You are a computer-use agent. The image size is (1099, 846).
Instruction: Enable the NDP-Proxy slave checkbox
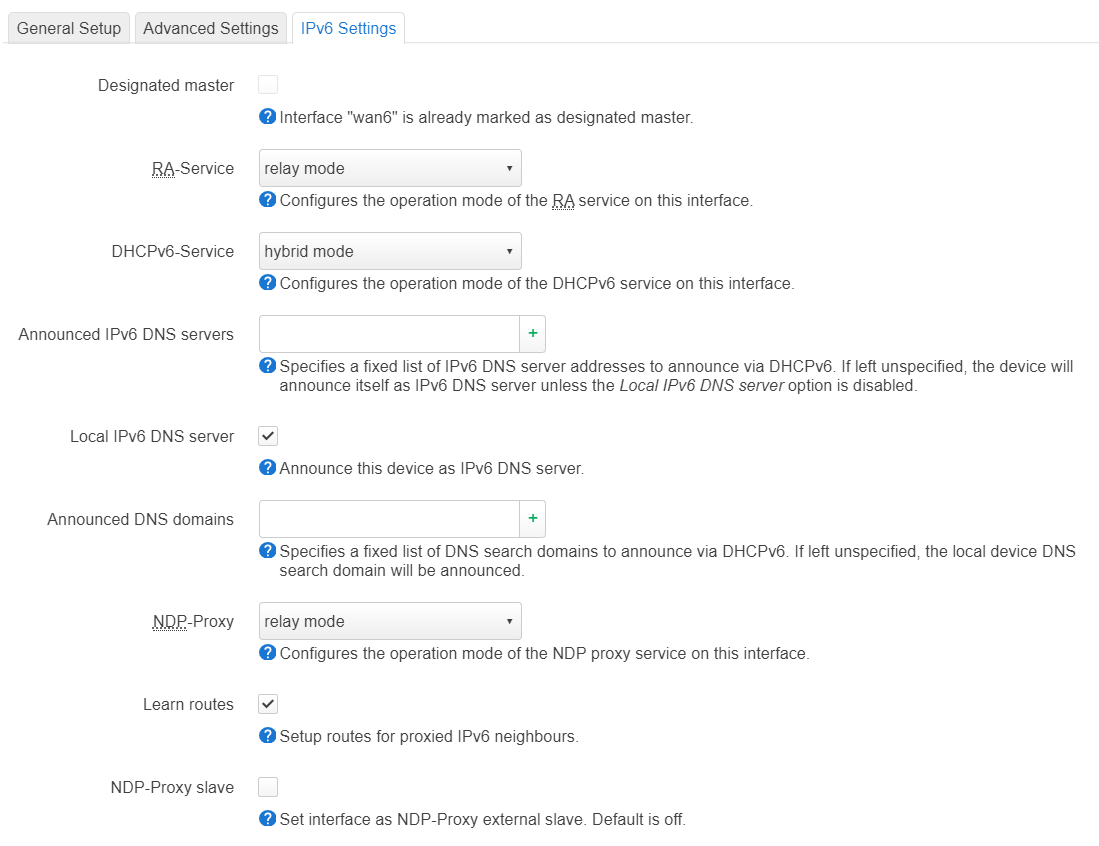(268, 787)
